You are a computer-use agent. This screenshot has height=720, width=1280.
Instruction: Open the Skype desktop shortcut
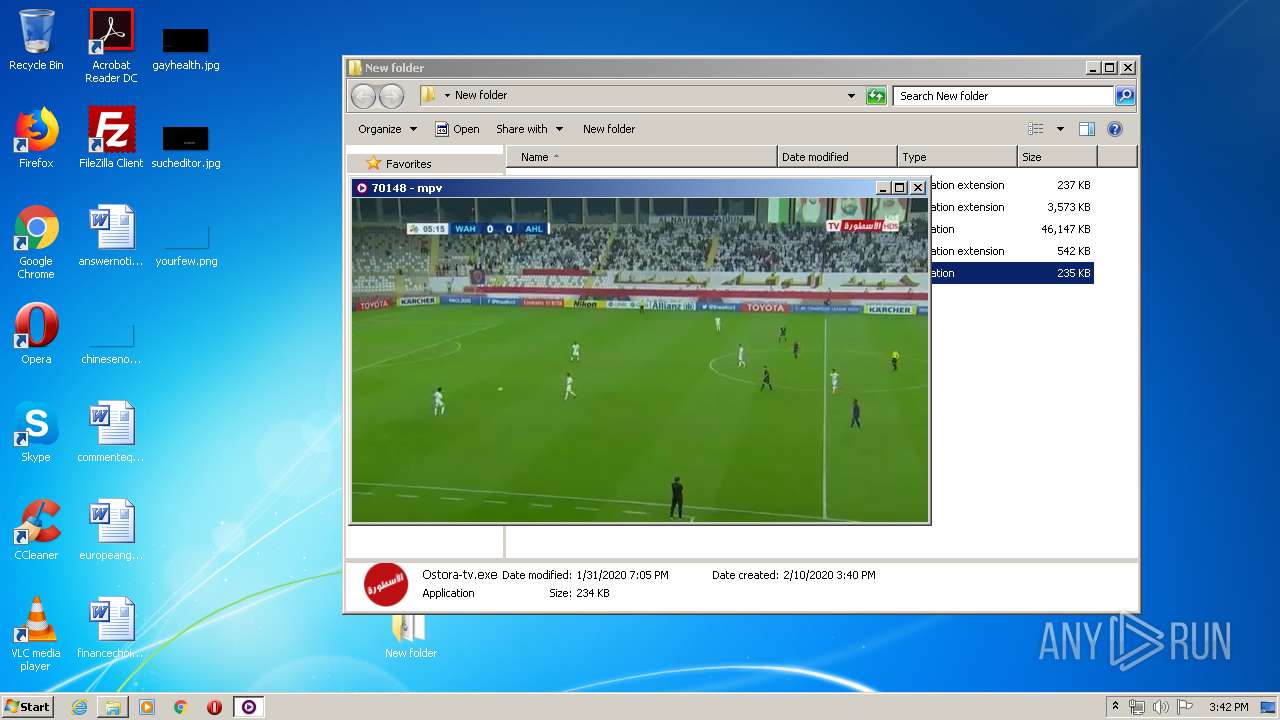(36, 432)
